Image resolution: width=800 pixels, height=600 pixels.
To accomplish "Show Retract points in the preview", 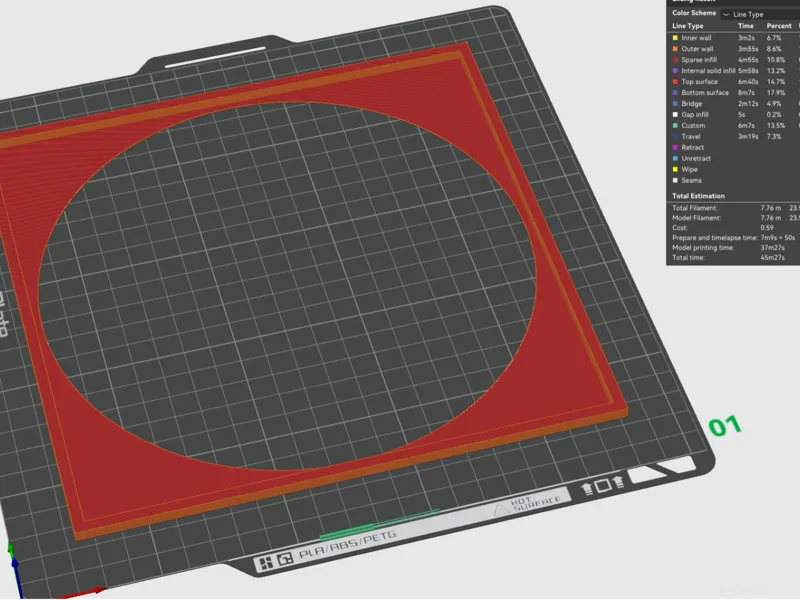I will (x=675, y=147).
